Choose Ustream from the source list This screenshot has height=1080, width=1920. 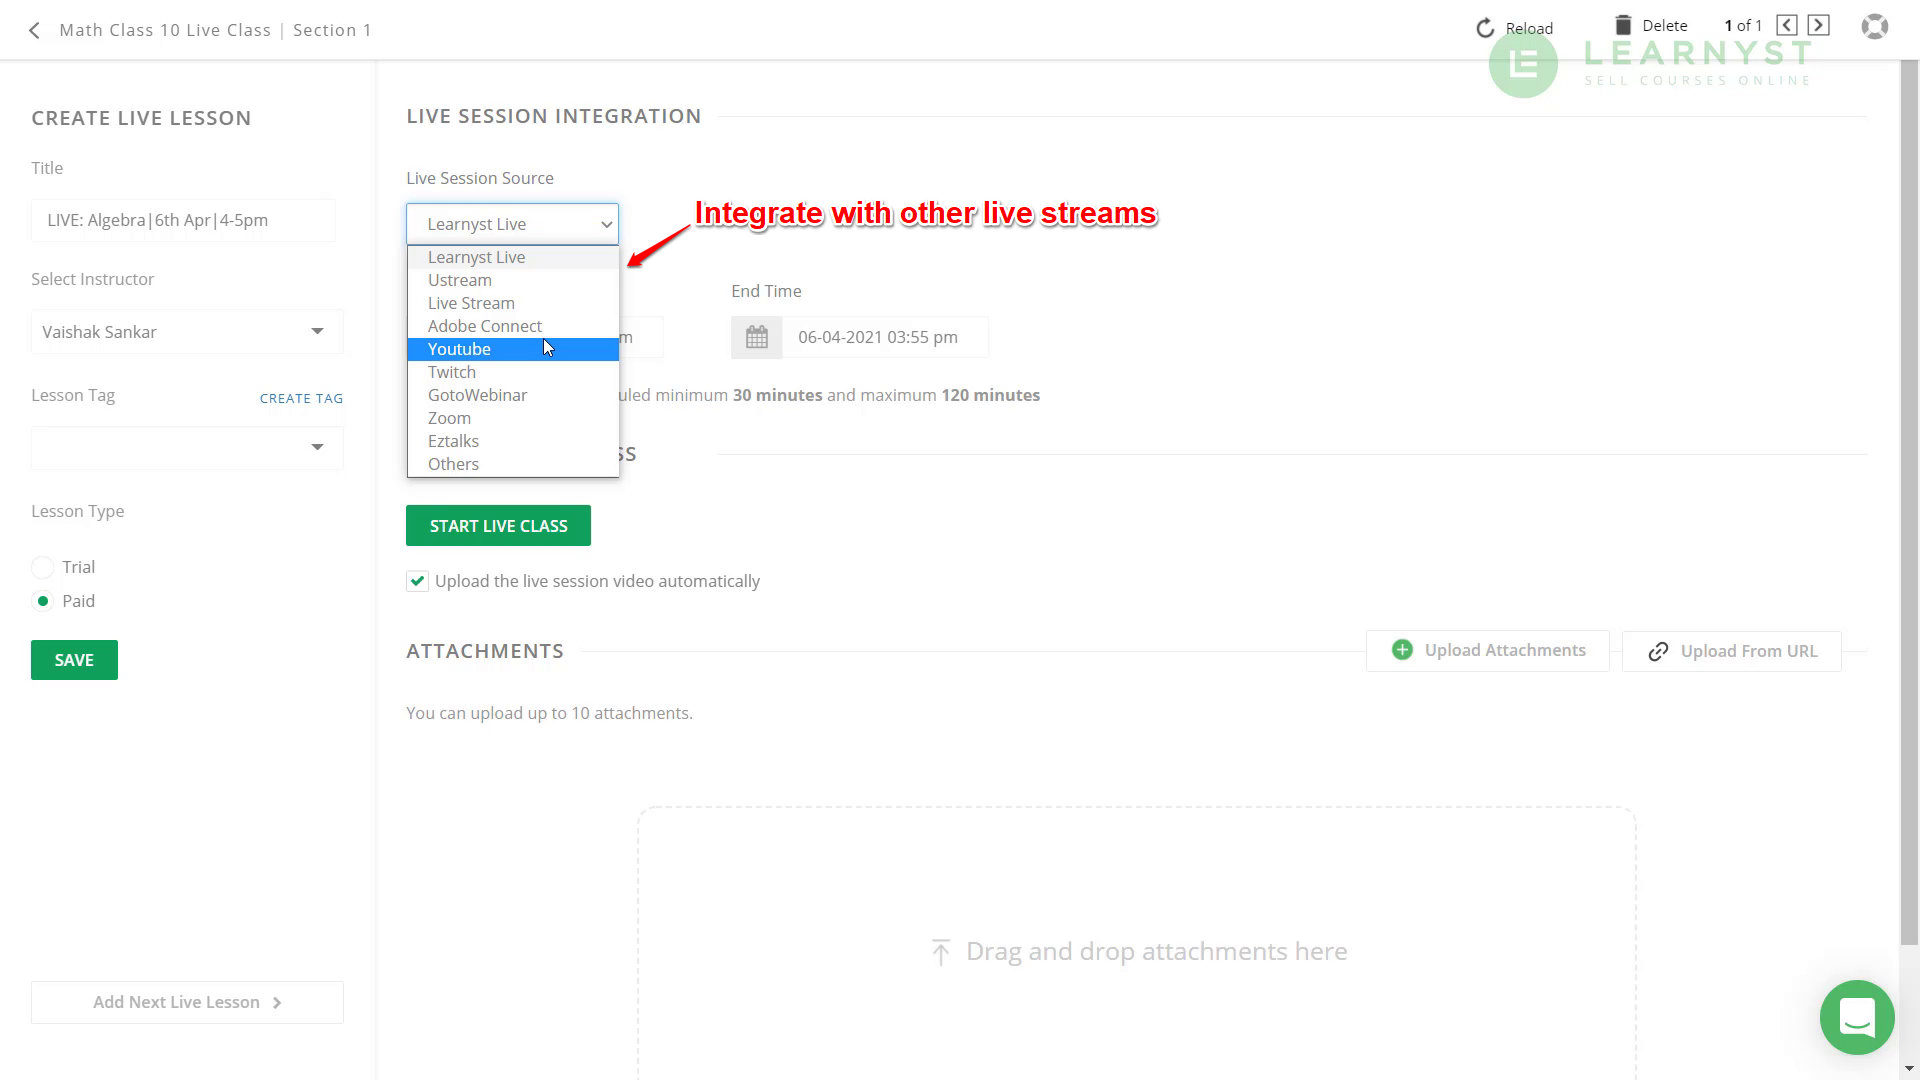click(513, 280)
